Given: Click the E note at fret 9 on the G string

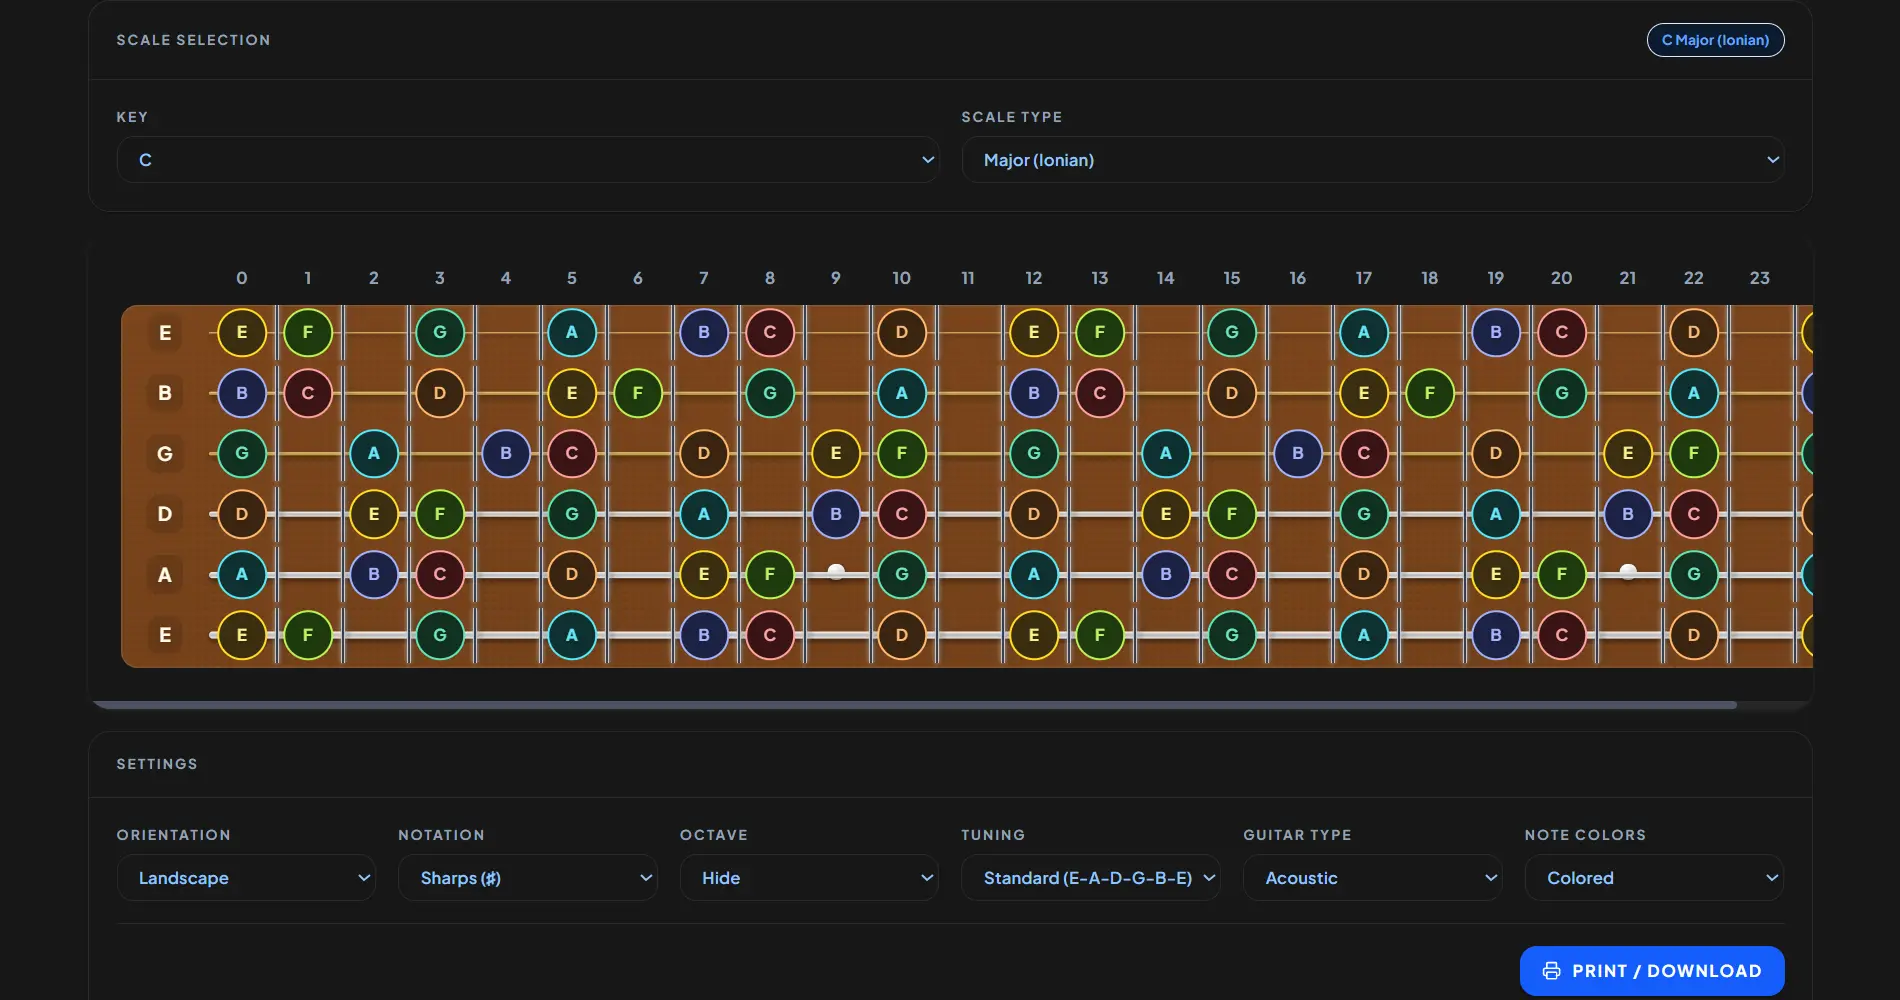Looking at the screenshot, I should pos(836,454).
